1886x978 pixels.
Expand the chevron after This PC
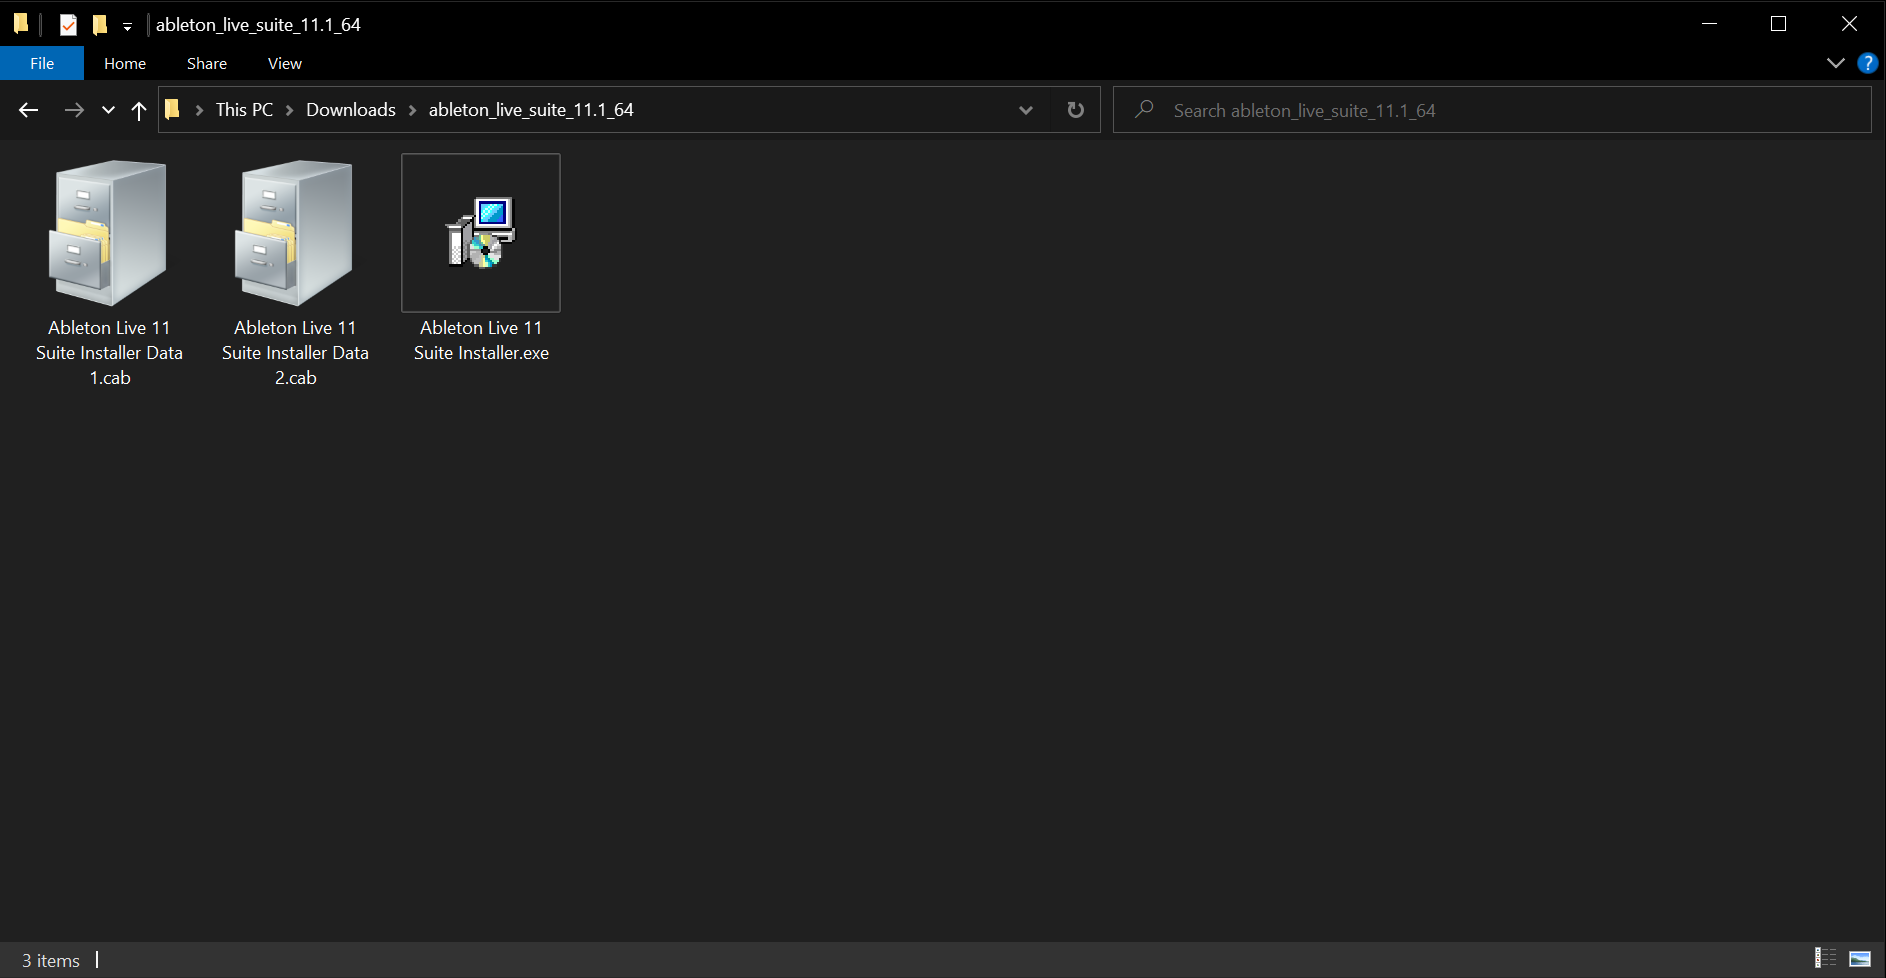290,110
